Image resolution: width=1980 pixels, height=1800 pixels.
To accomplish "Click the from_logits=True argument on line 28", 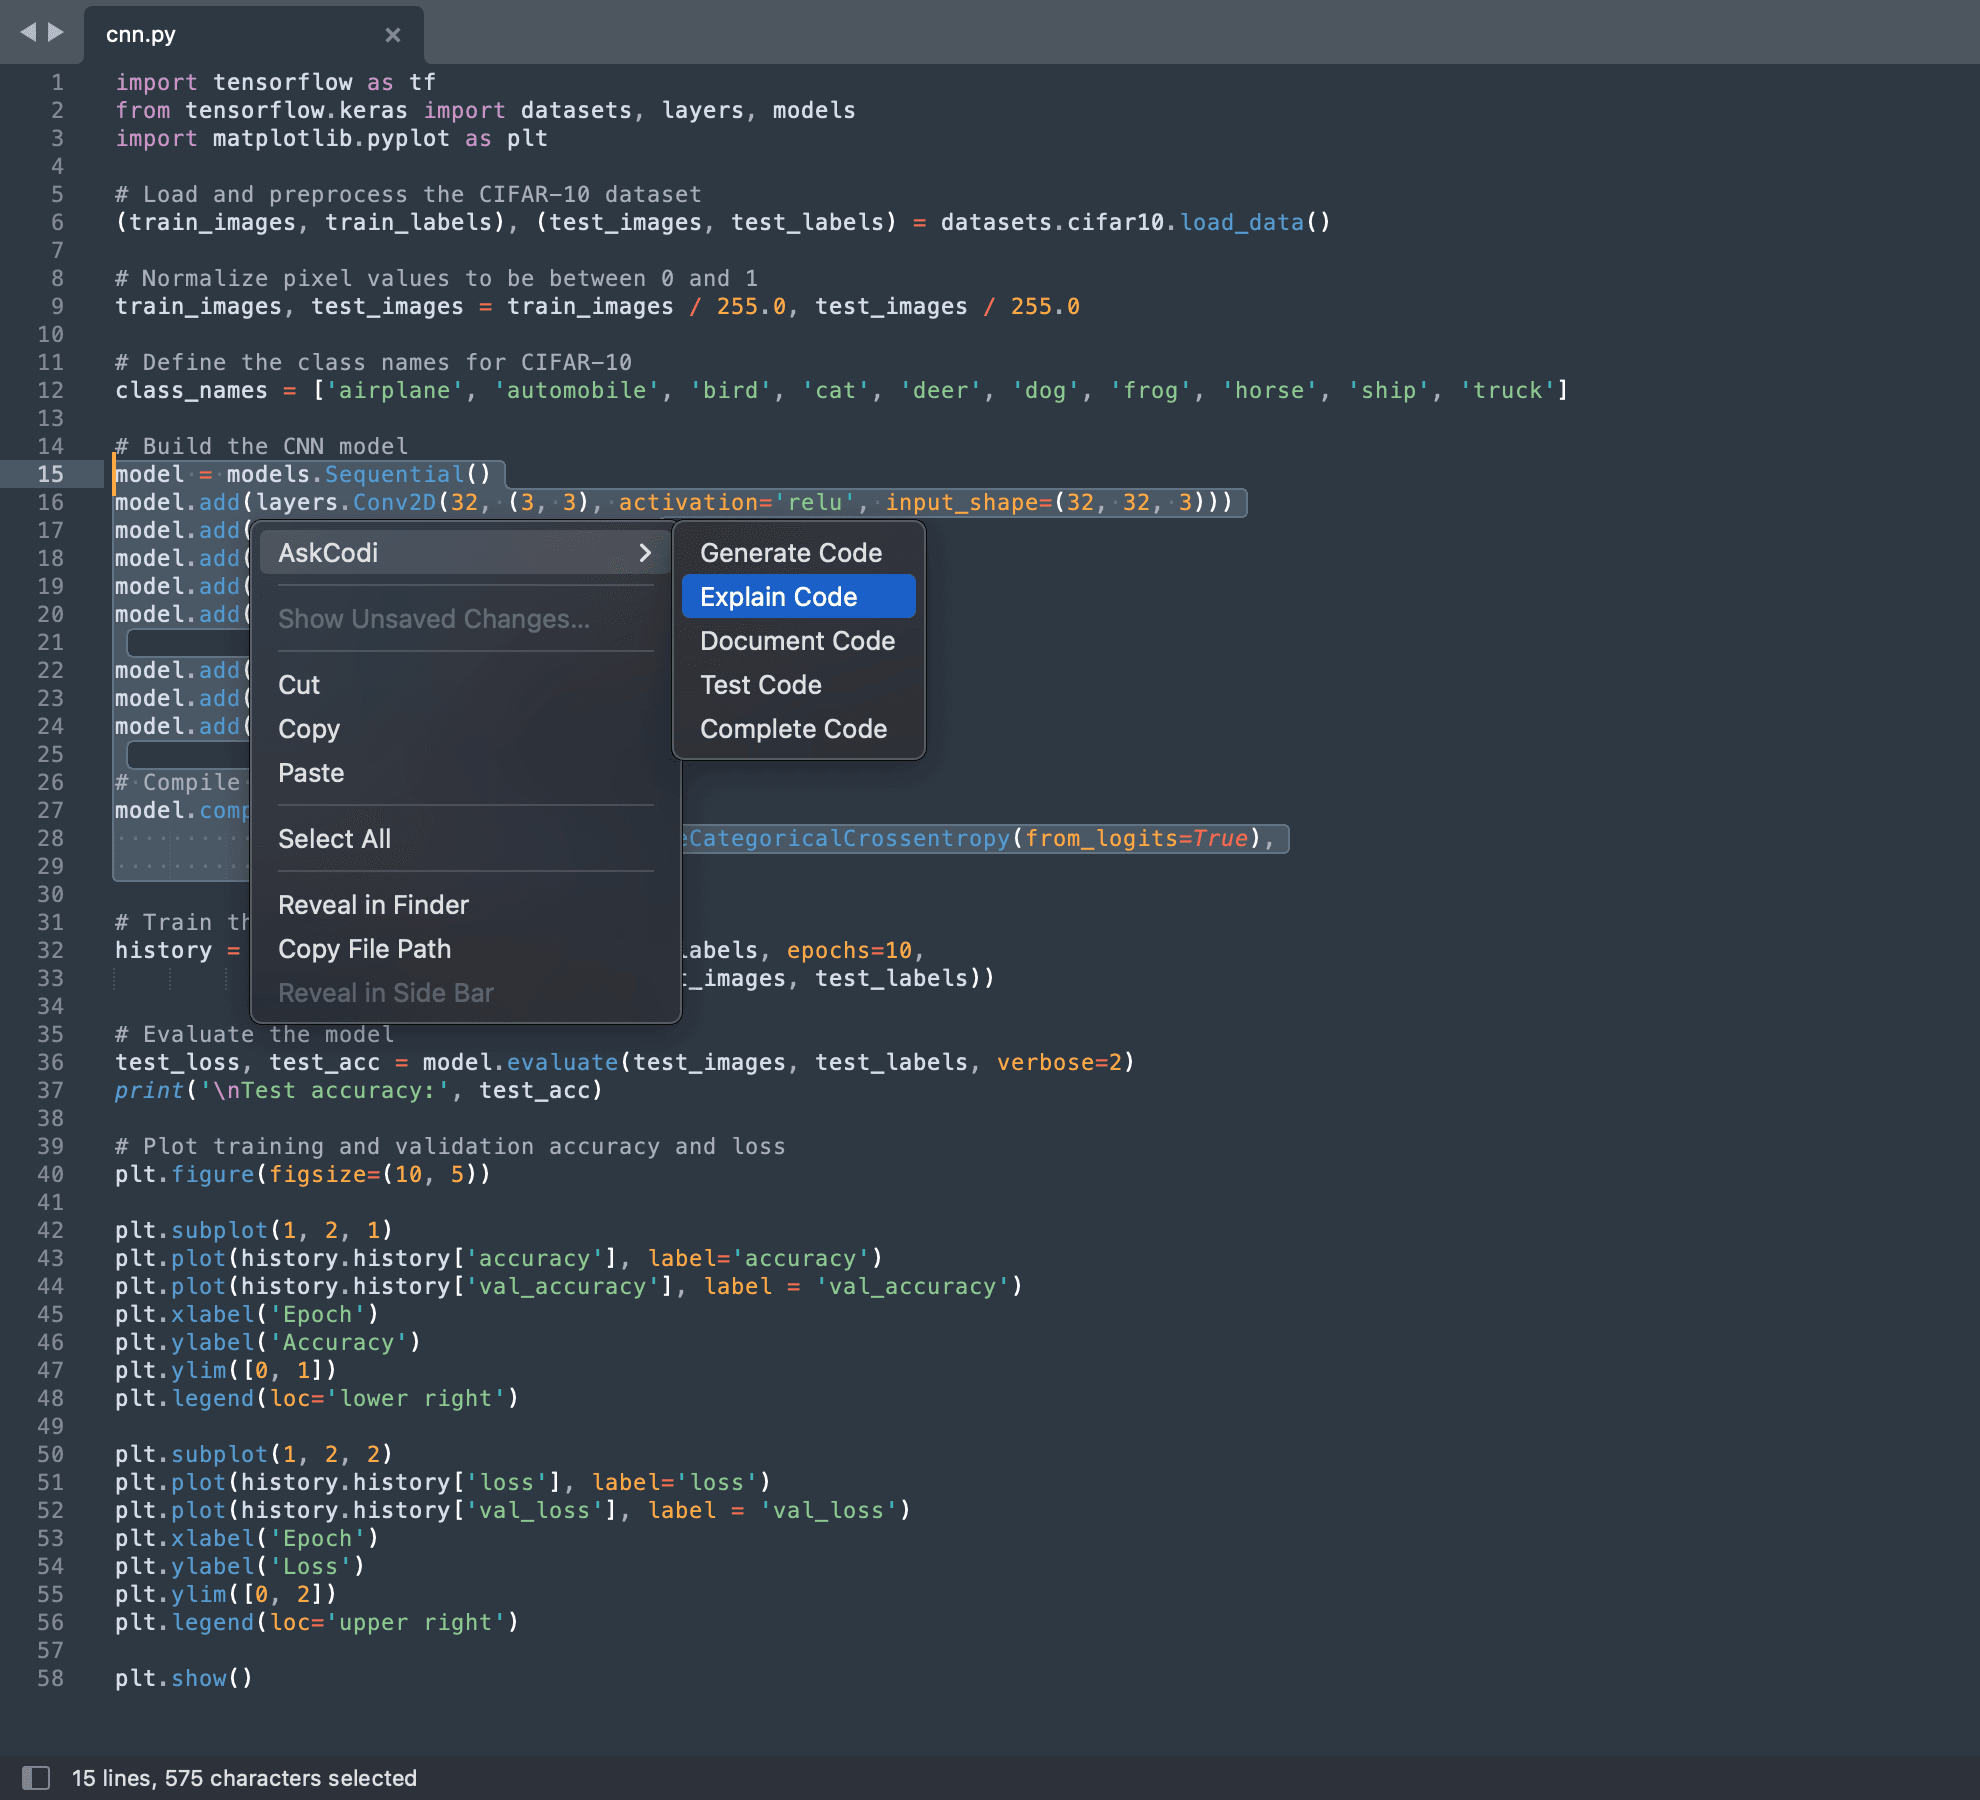I will [x=1137, y=838].
